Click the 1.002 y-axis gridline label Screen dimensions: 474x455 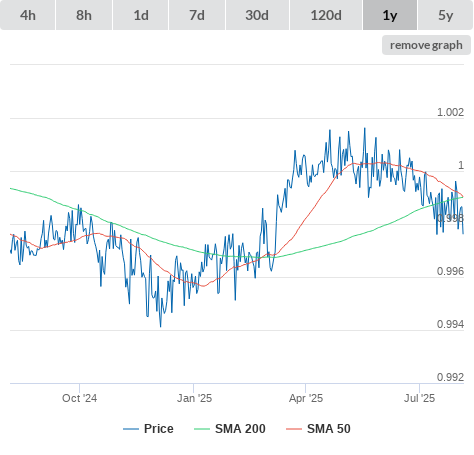click(450, 112)
